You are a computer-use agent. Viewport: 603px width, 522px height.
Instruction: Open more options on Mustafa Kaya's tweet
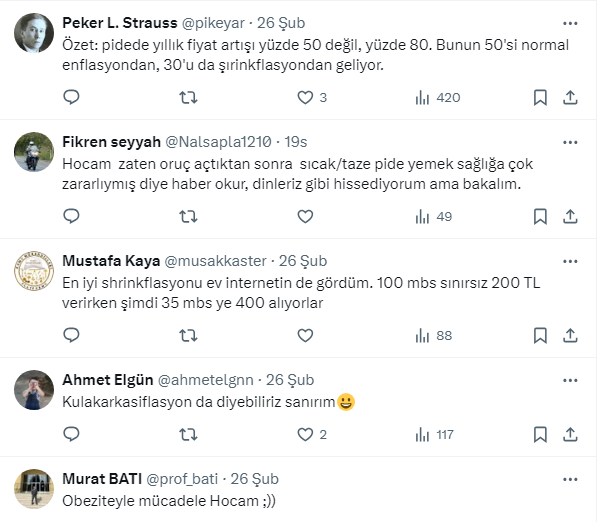click(570, 260)
